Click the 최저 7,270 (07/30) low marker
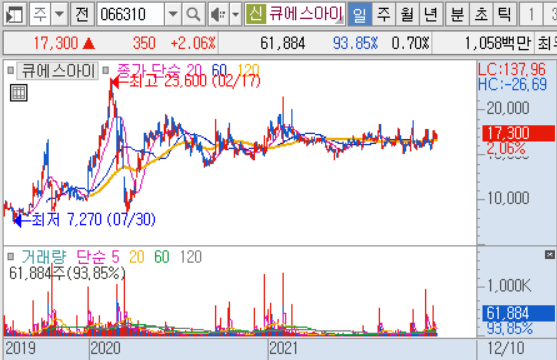557x360 pixels. click(x=85, y=220)
